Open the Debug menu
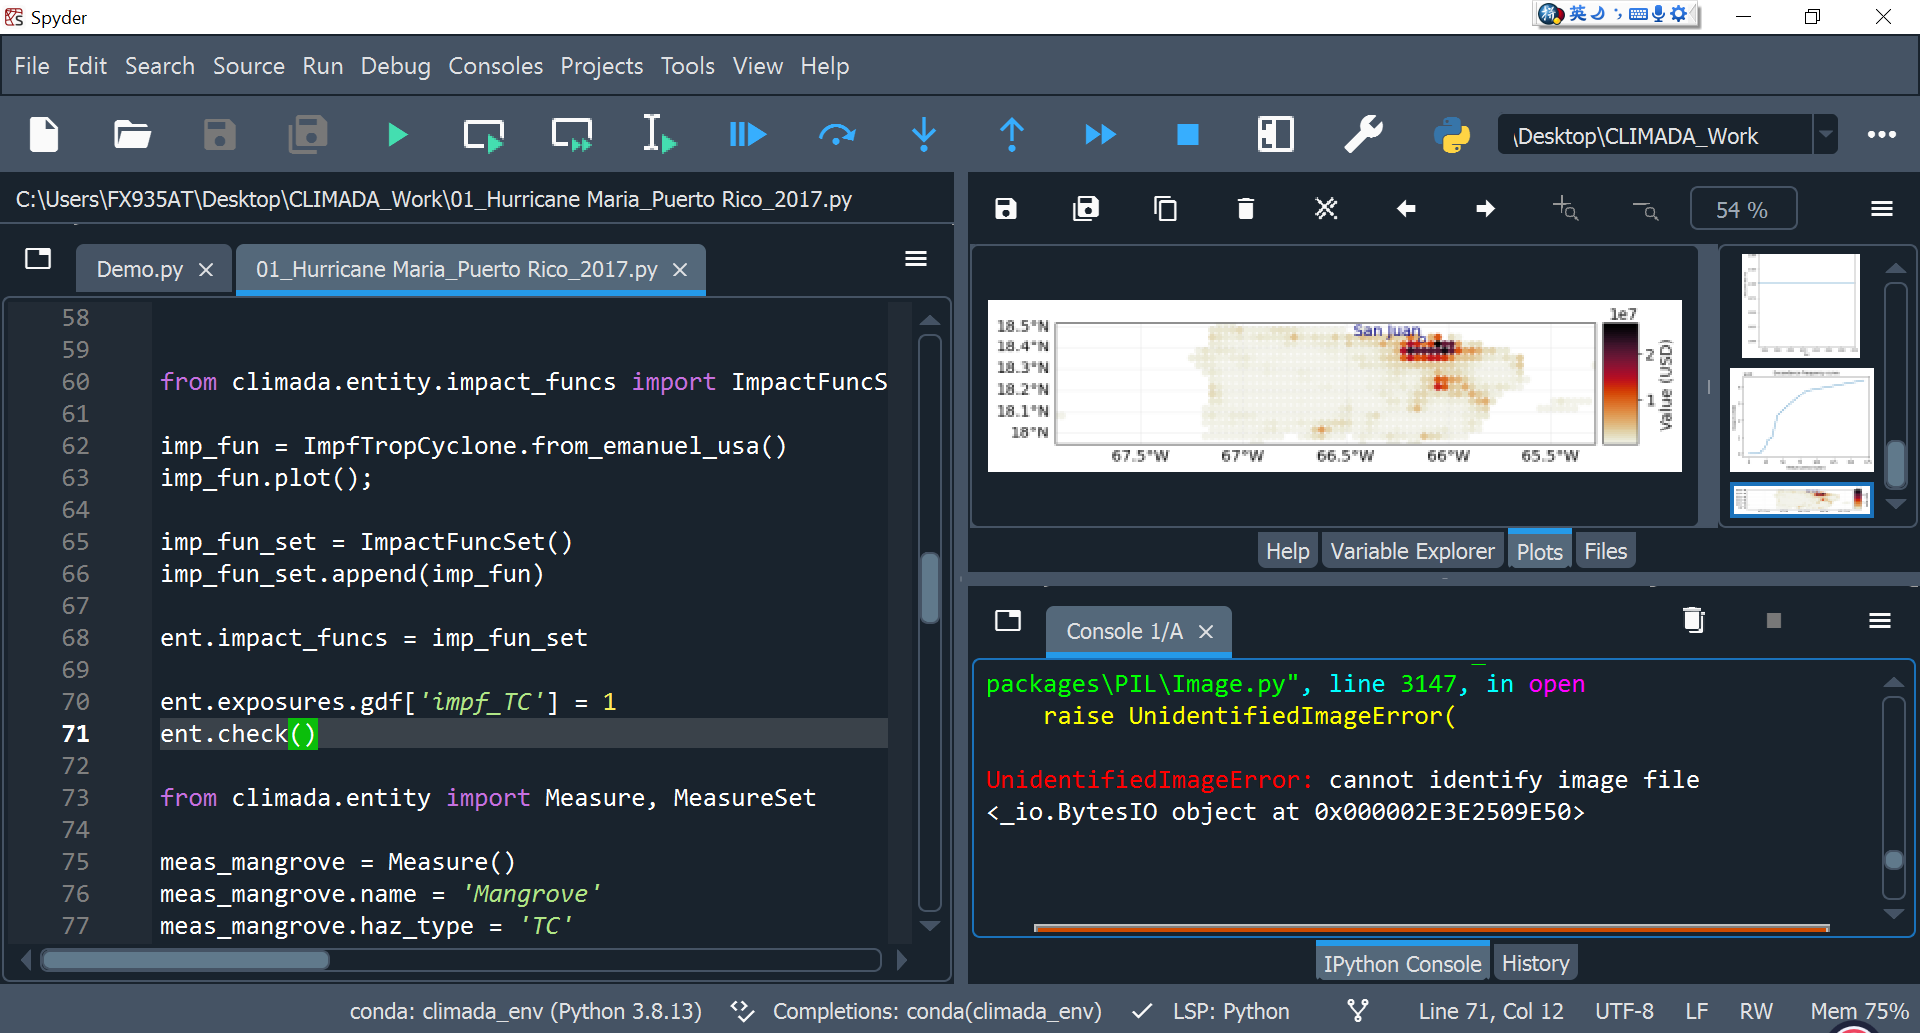 click(x=395, y=66)
